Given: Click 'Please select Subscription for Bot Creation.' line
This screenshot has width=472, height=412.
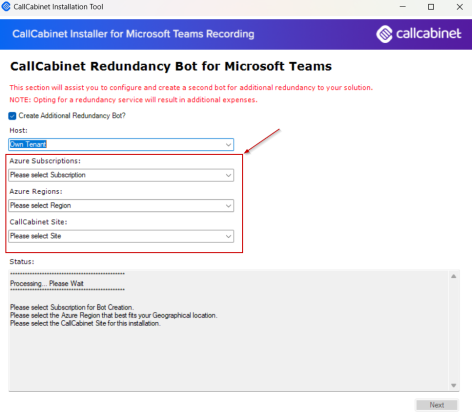Looking at the screenshot, I should (72, 307).
